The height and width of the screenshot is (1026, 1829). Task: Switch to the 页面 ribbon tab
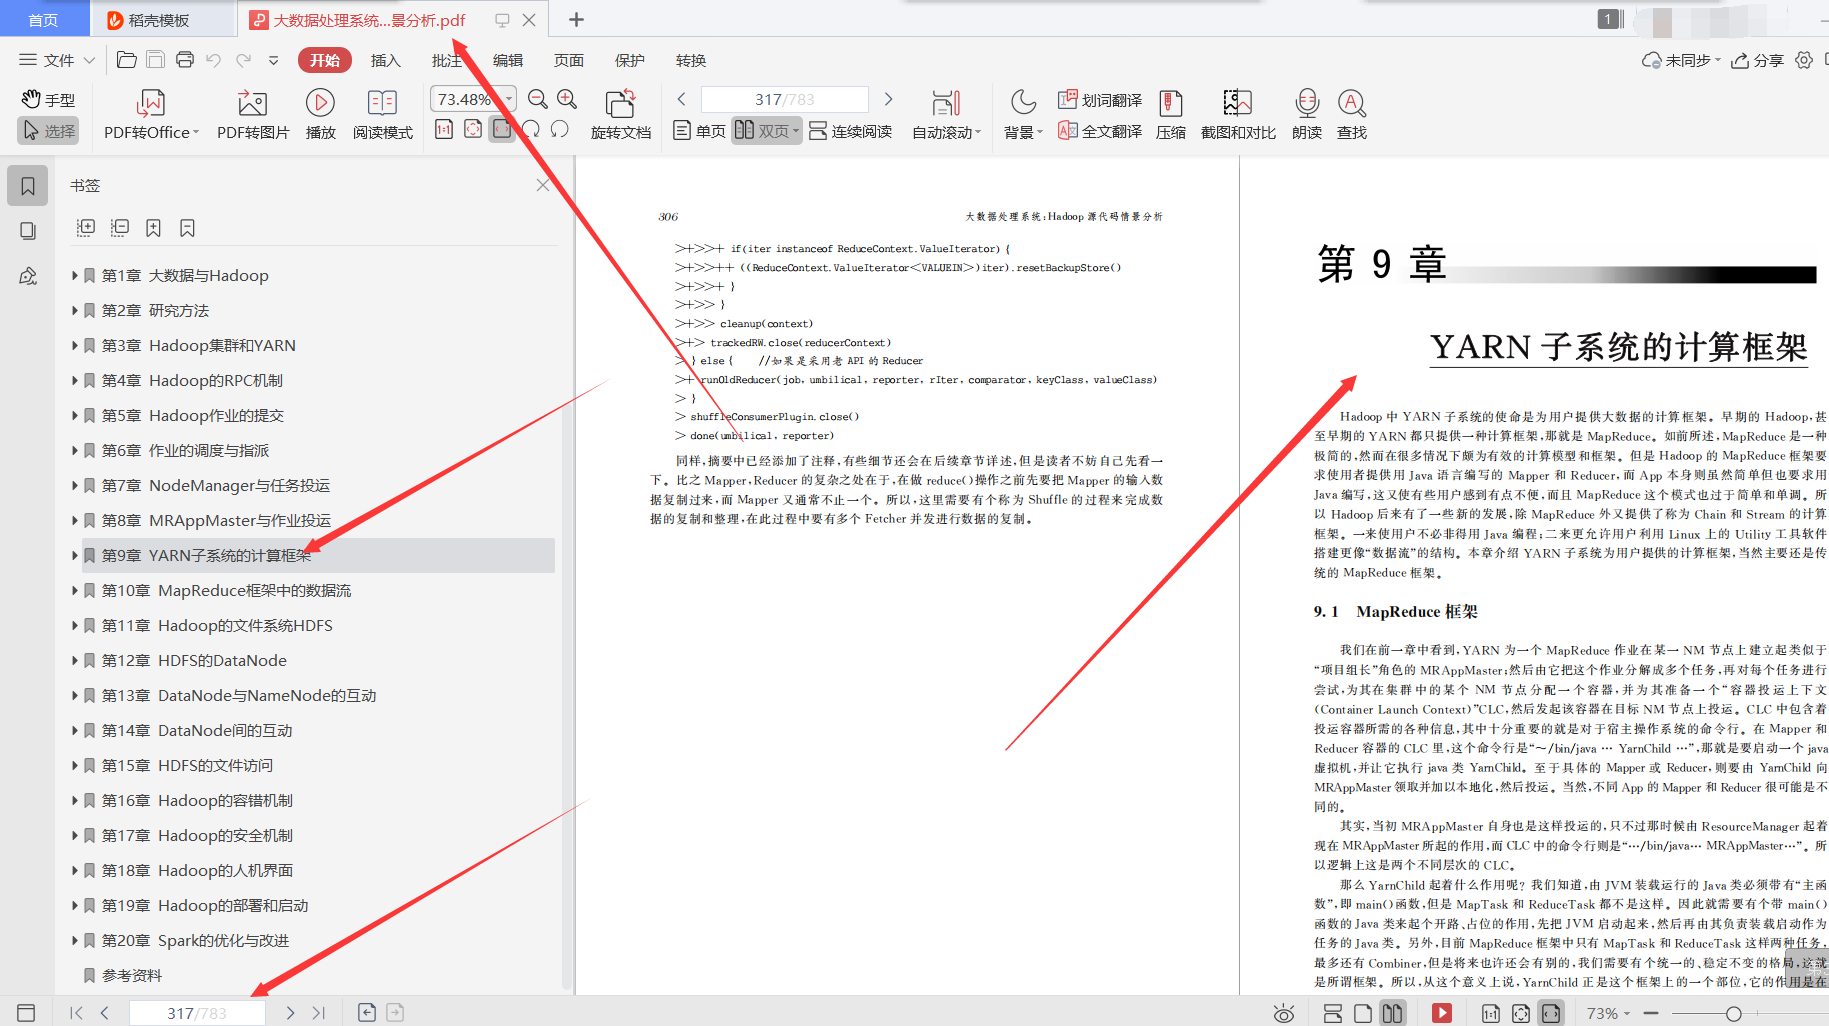[569, 60]
